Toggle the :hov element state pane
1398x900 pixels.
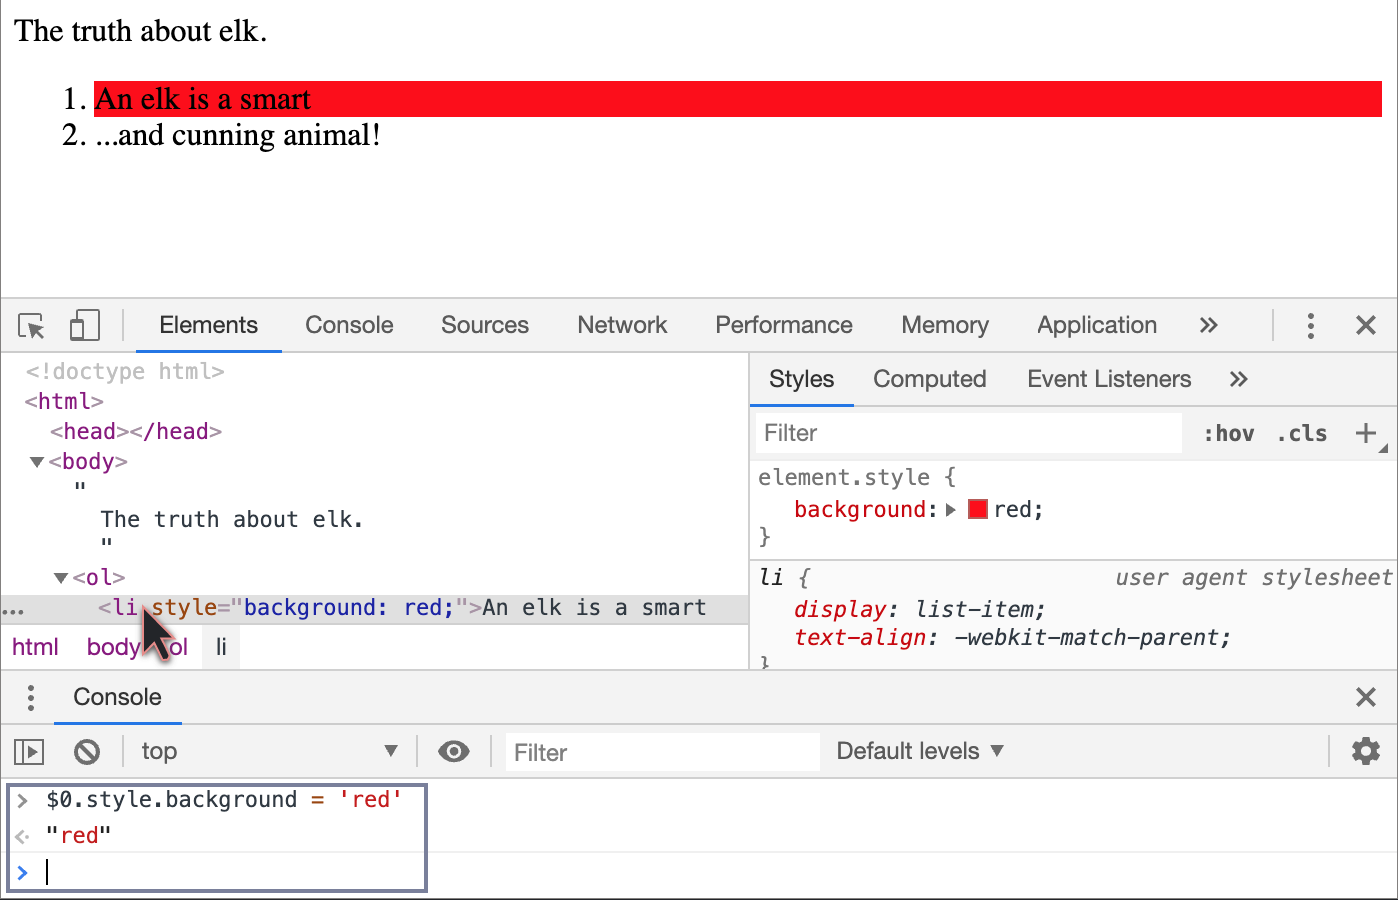(1228, 433)
